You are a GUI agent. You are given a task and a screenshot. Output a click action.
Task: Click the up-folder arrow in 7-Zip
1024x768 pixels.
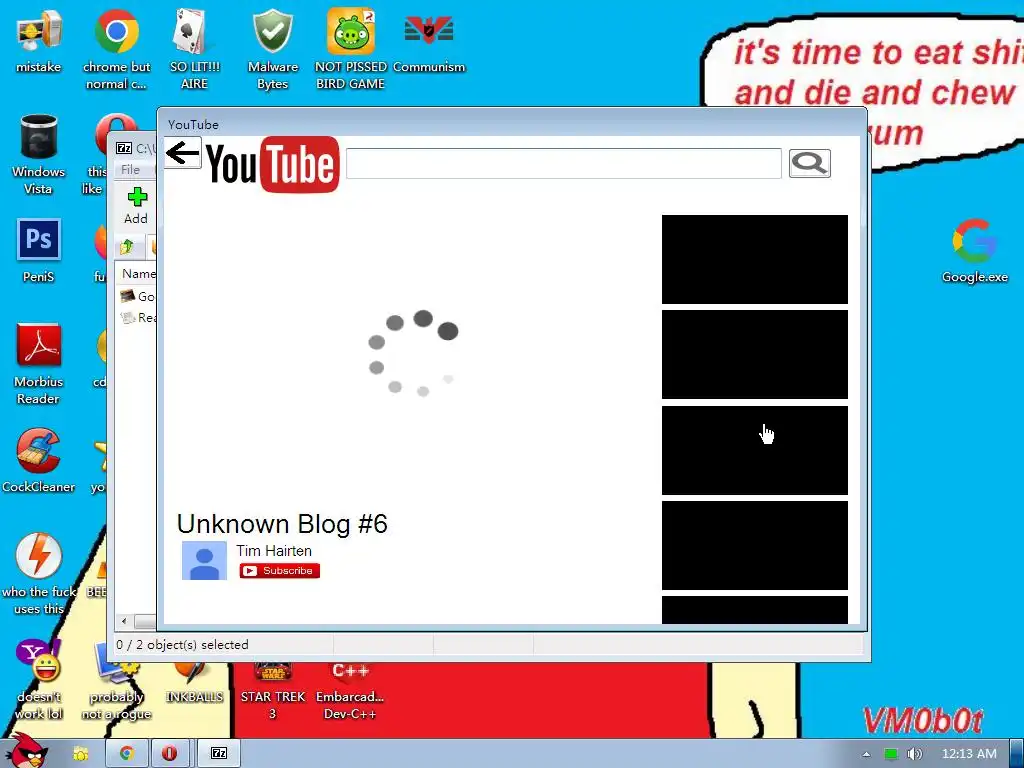pos(127,246)
